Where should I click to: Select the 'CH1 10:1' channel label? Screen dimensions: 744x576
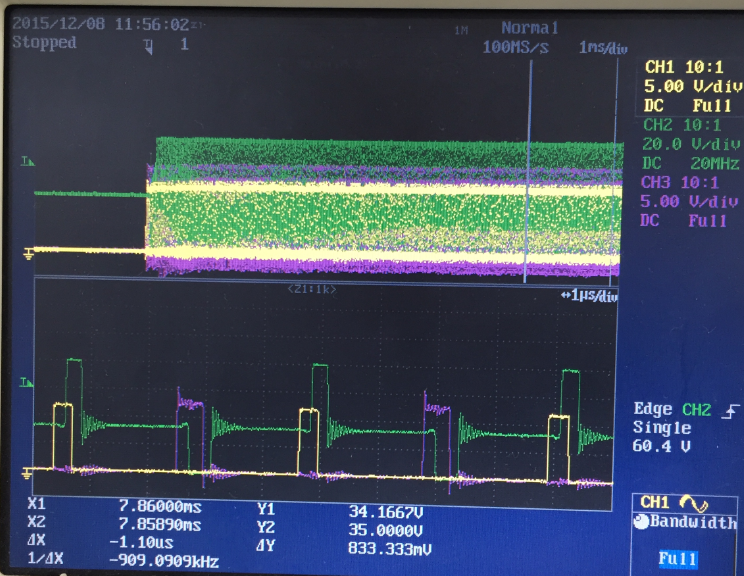point(684,67)
